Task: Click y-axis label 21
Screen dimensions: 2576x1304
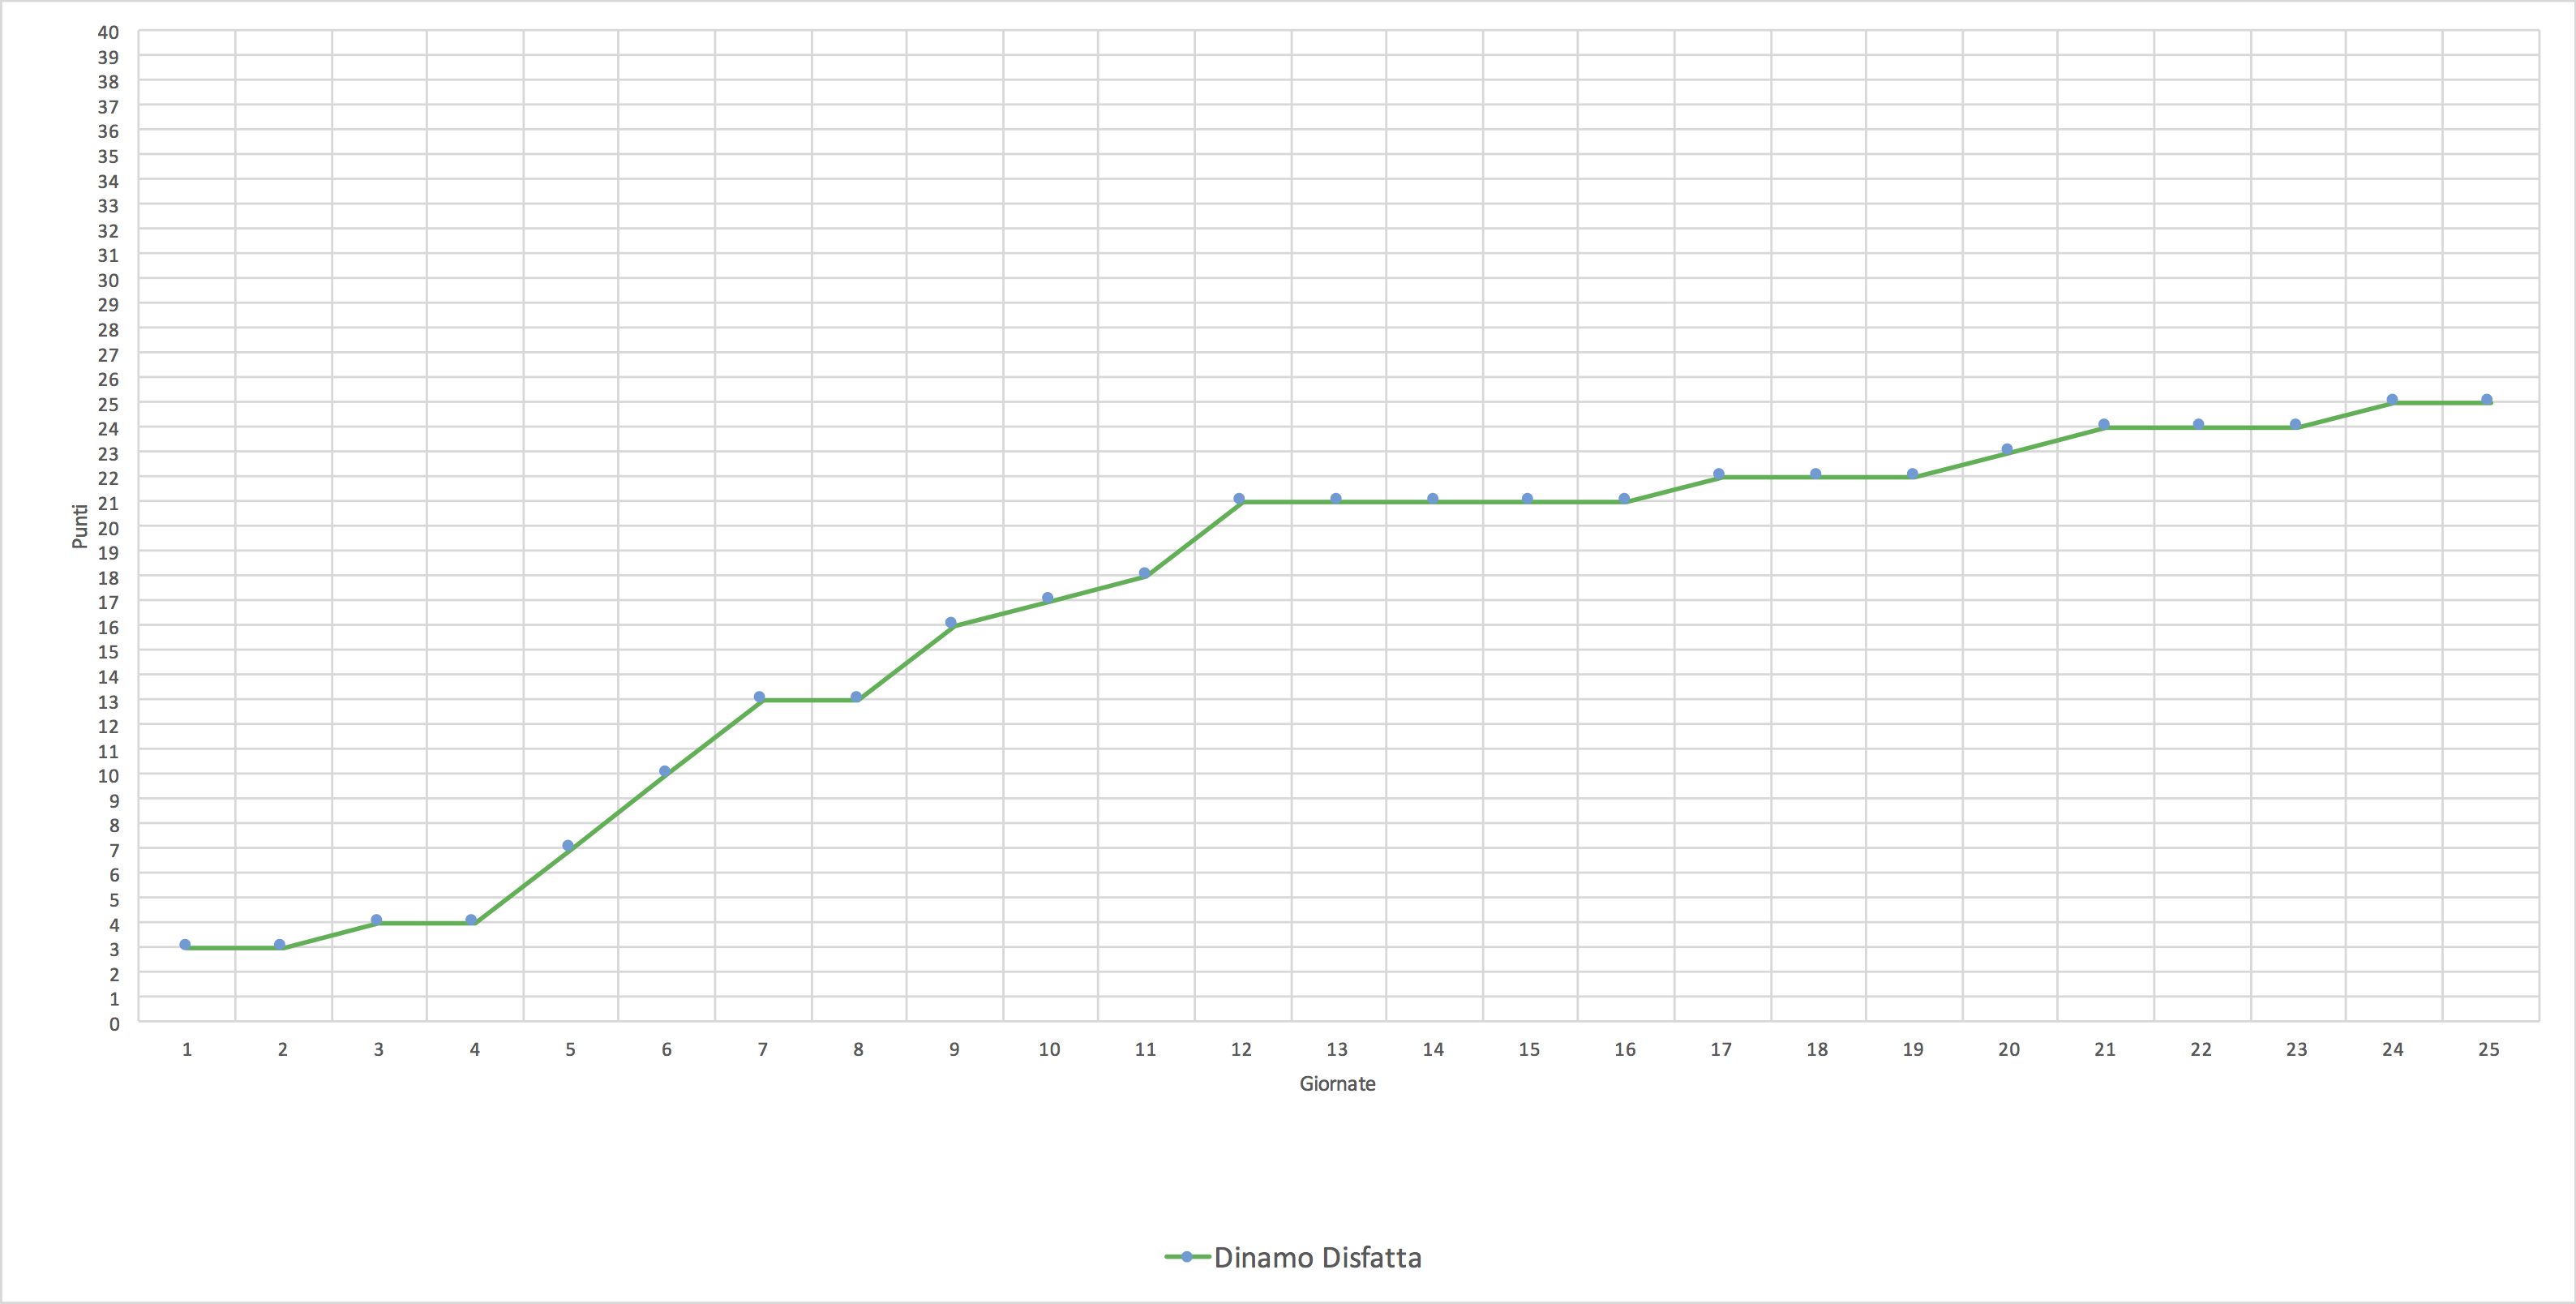Action: [108, 503]
